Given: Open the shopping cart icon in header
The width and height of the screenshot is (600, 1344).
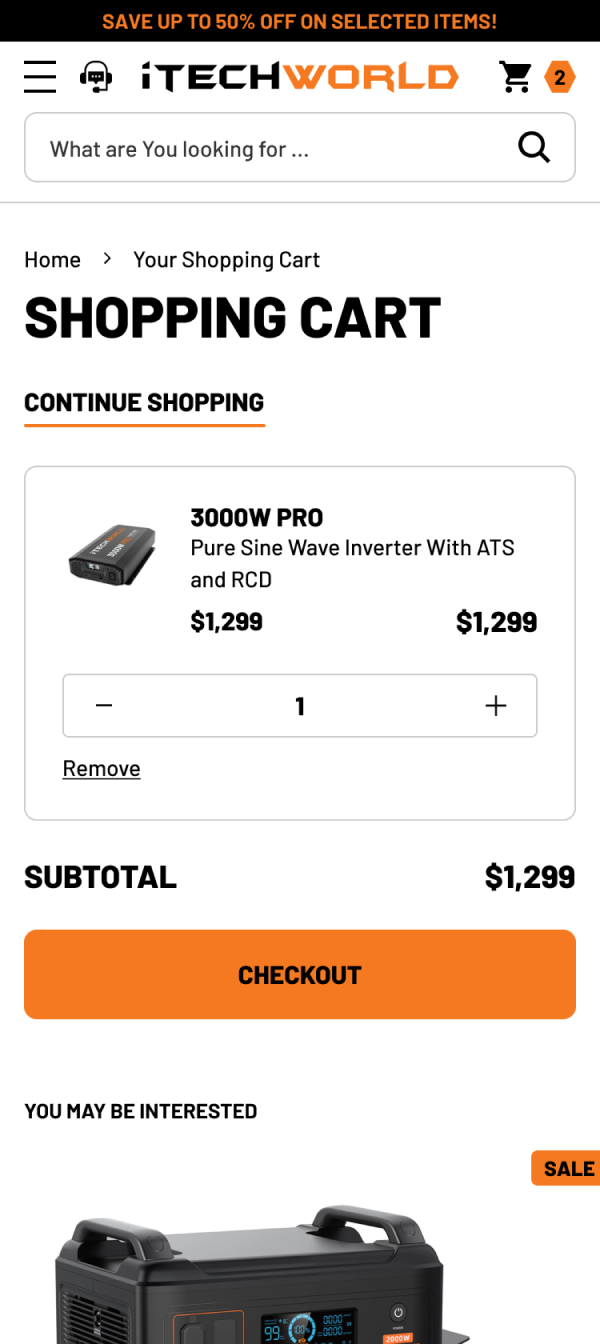Looking at the screenshot, I should click(516, 77).
